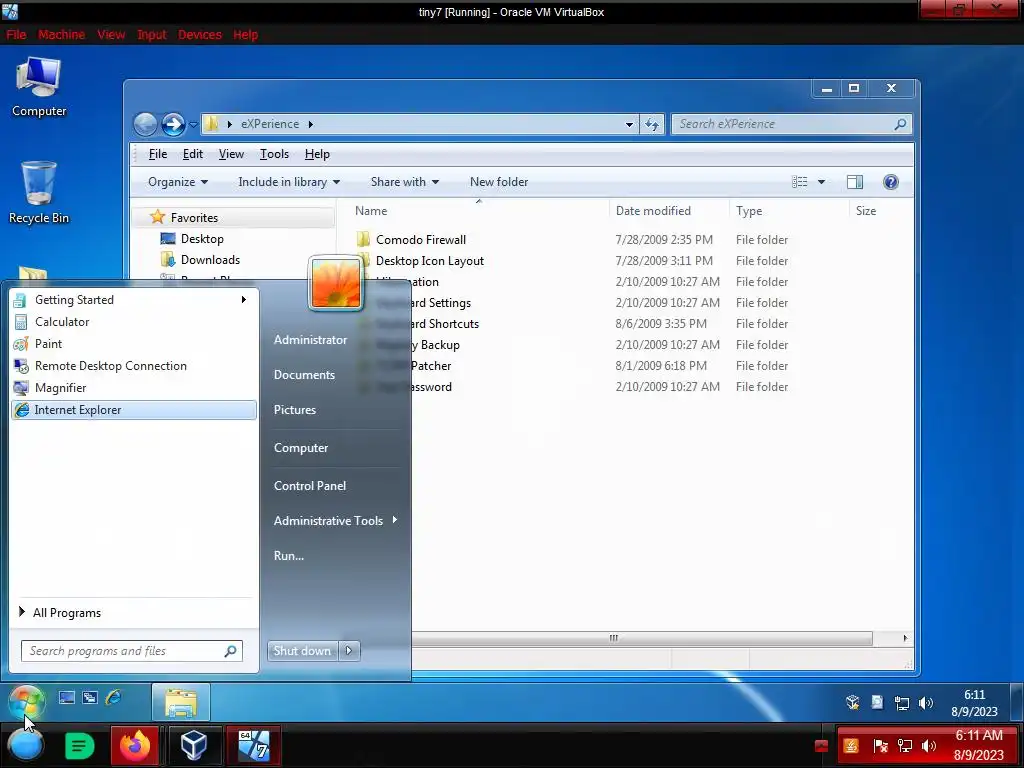Click Windows Explorer taskbar button
Screen dimensions: 1024x768
[181, 702]
